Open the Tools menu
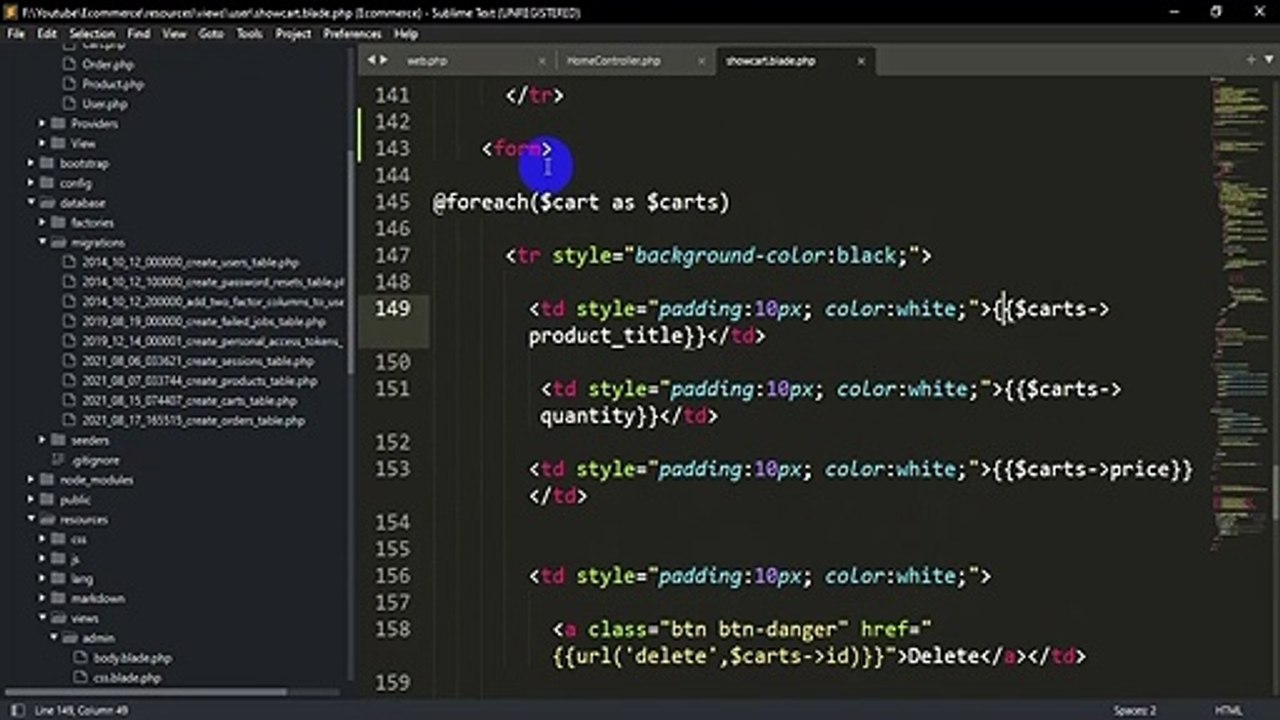Image resolution: width=1280 pixels, height=720 pixels. point(249,34)
